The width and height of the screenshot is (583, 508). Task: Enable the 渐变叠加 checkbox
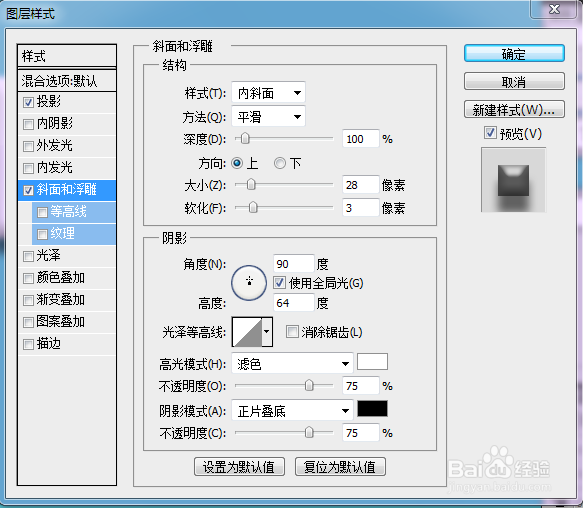click(x=28, y=300)
